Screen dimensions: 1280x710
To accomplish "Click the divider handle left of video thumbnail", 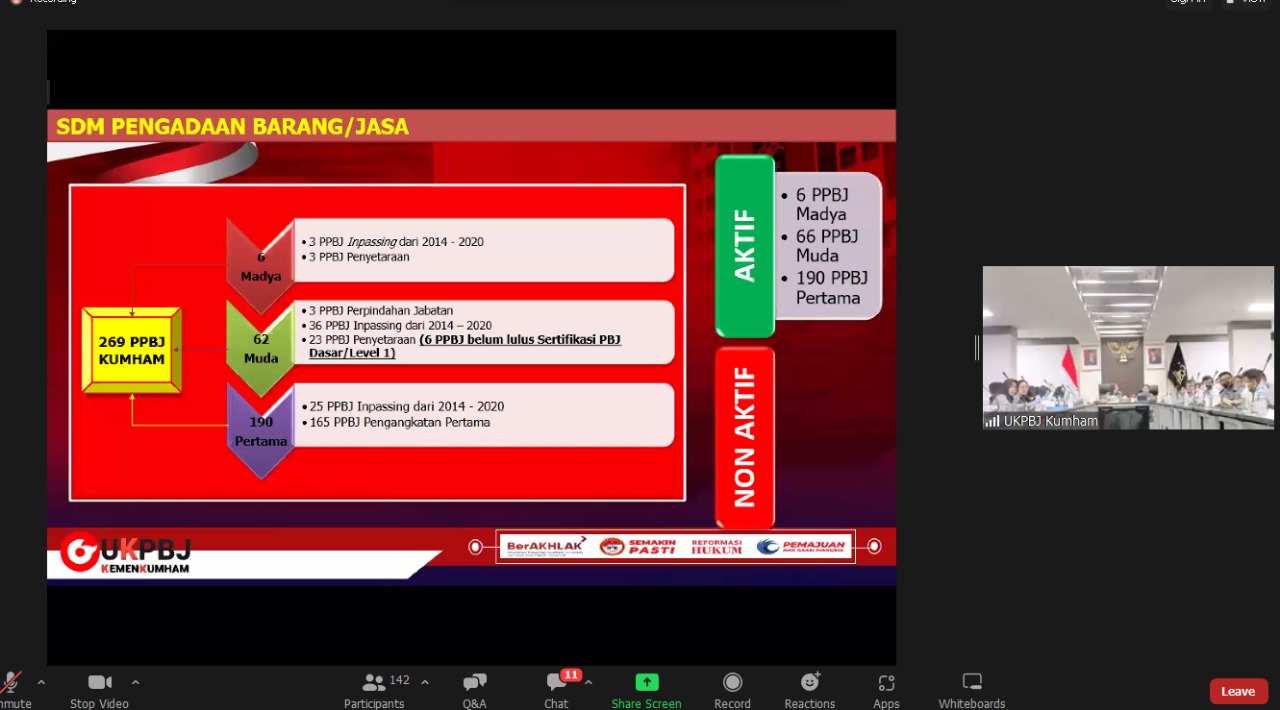I will click(x=977, y=347).
